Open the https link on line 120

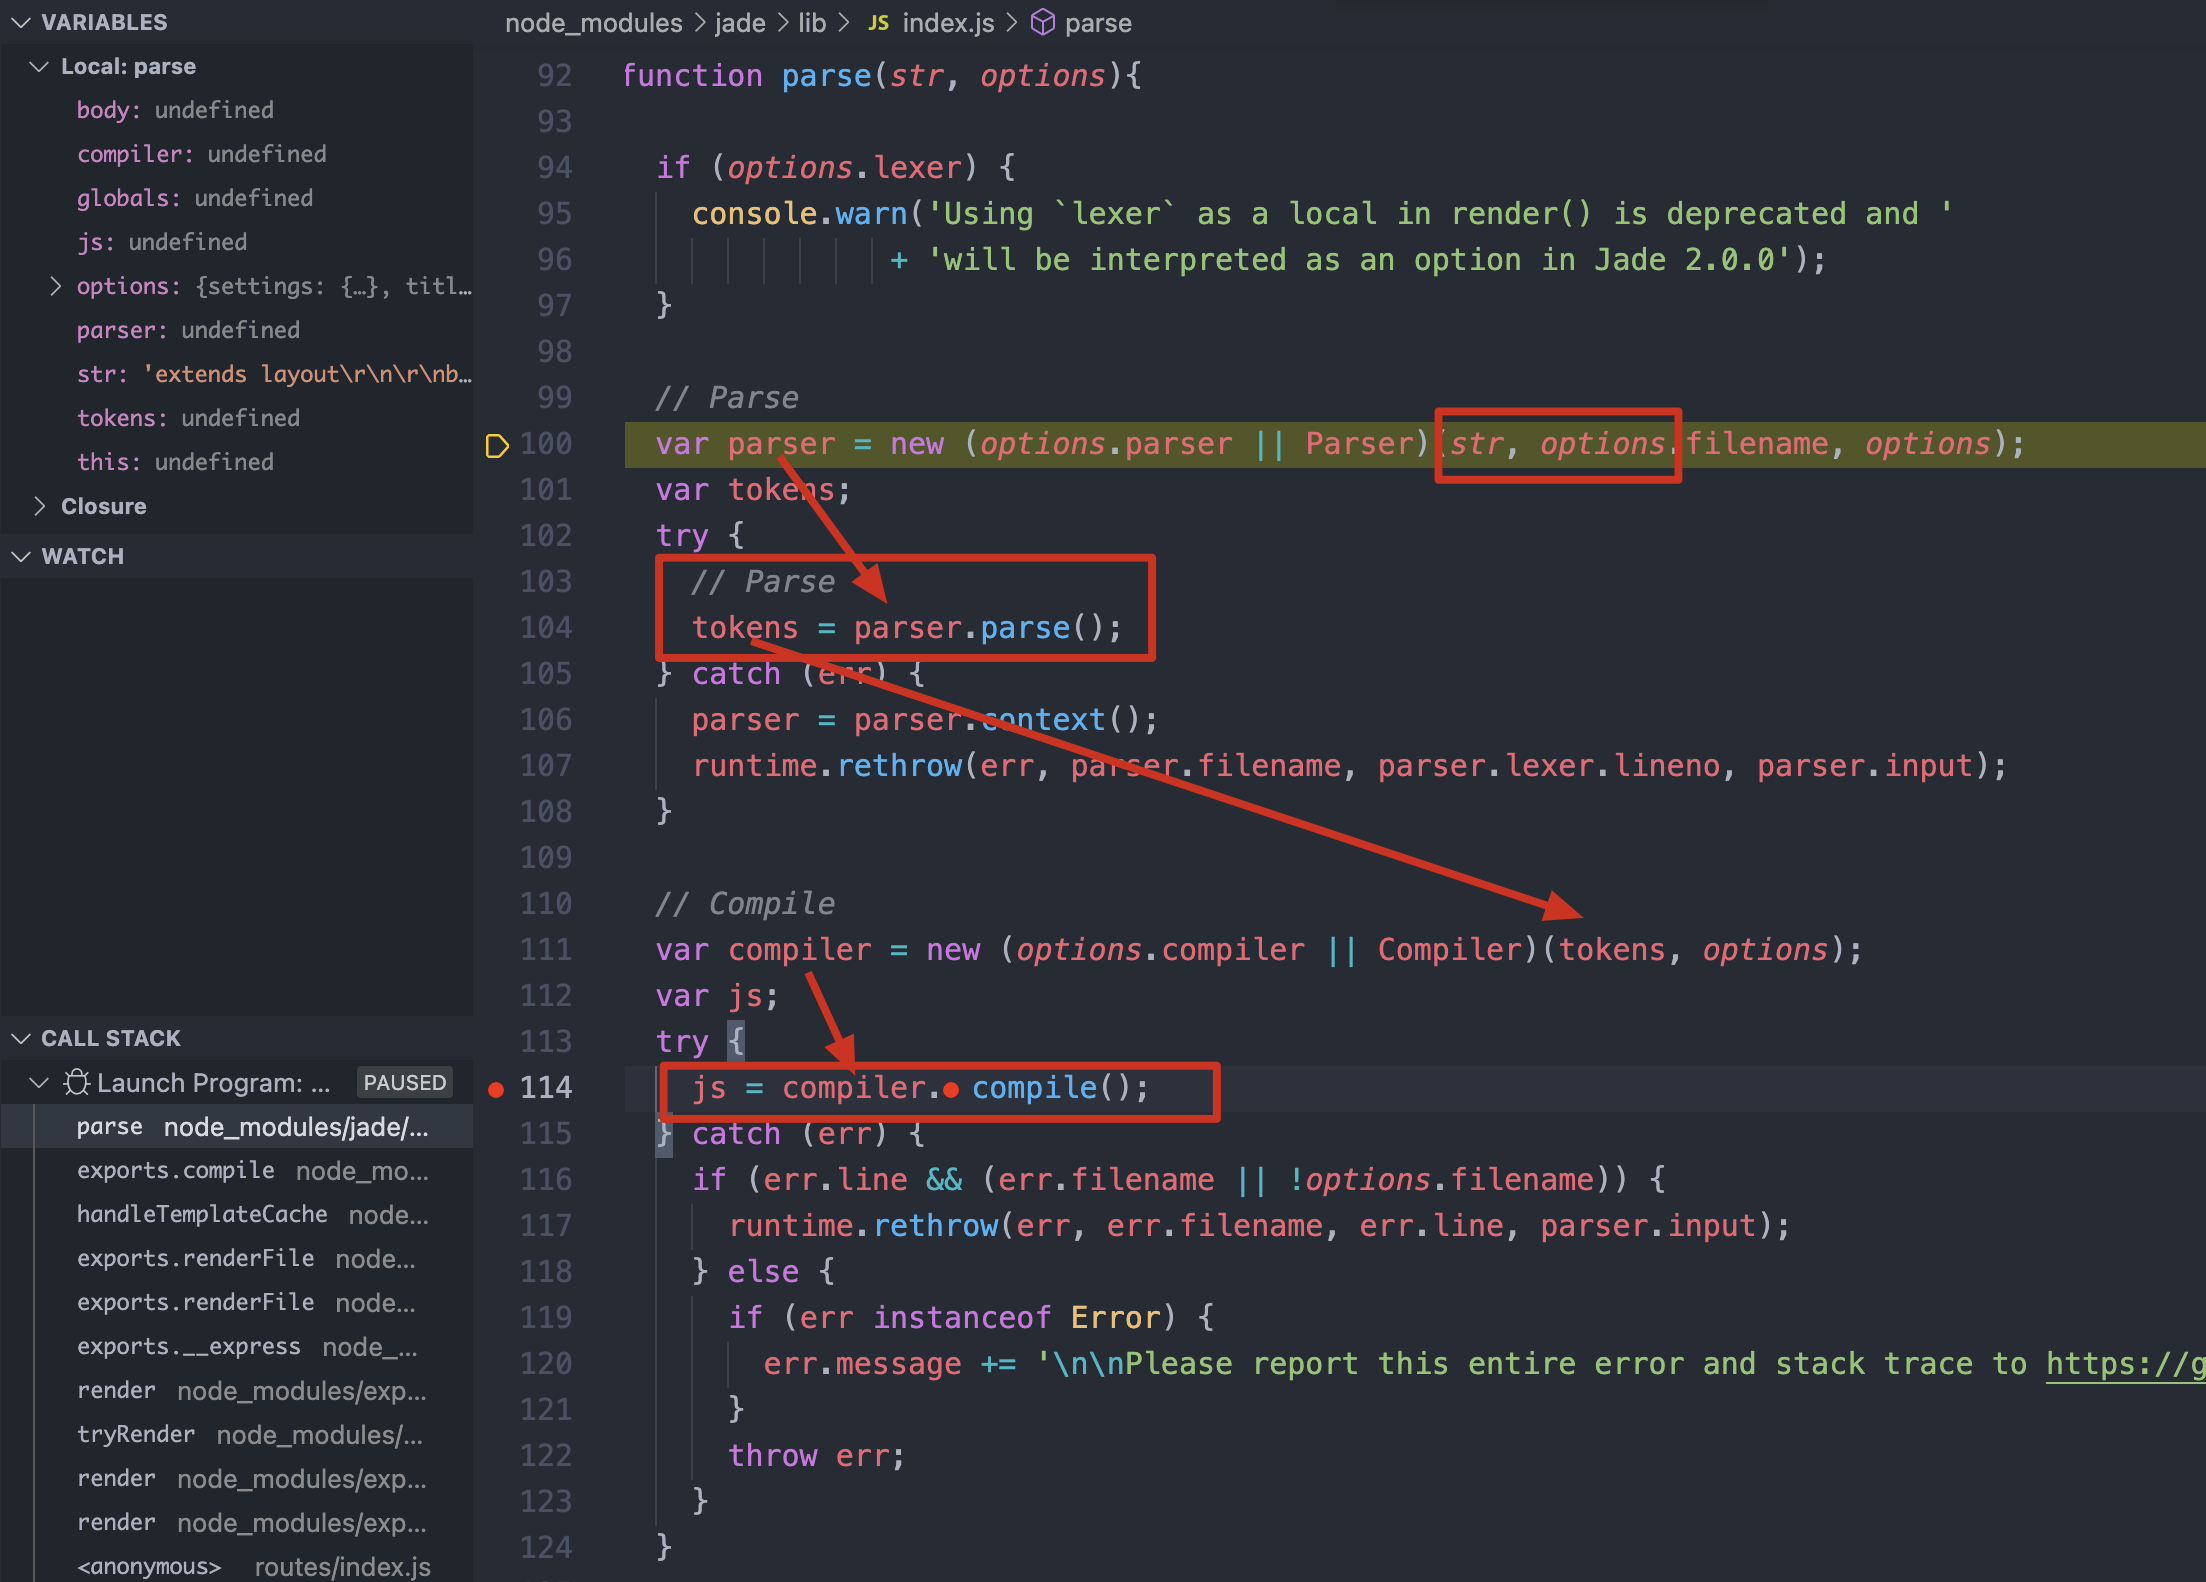(x=2124, y=1364)
